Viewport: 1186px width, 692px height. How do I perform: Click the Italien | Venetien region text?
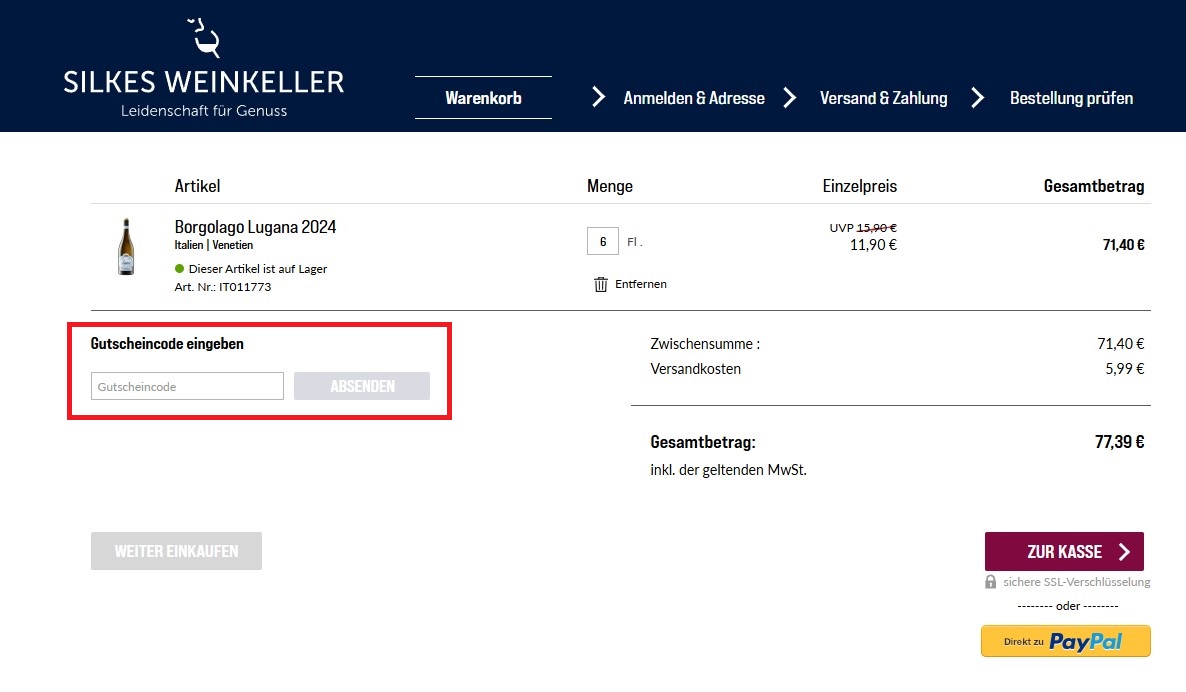[x=214, y=245]
